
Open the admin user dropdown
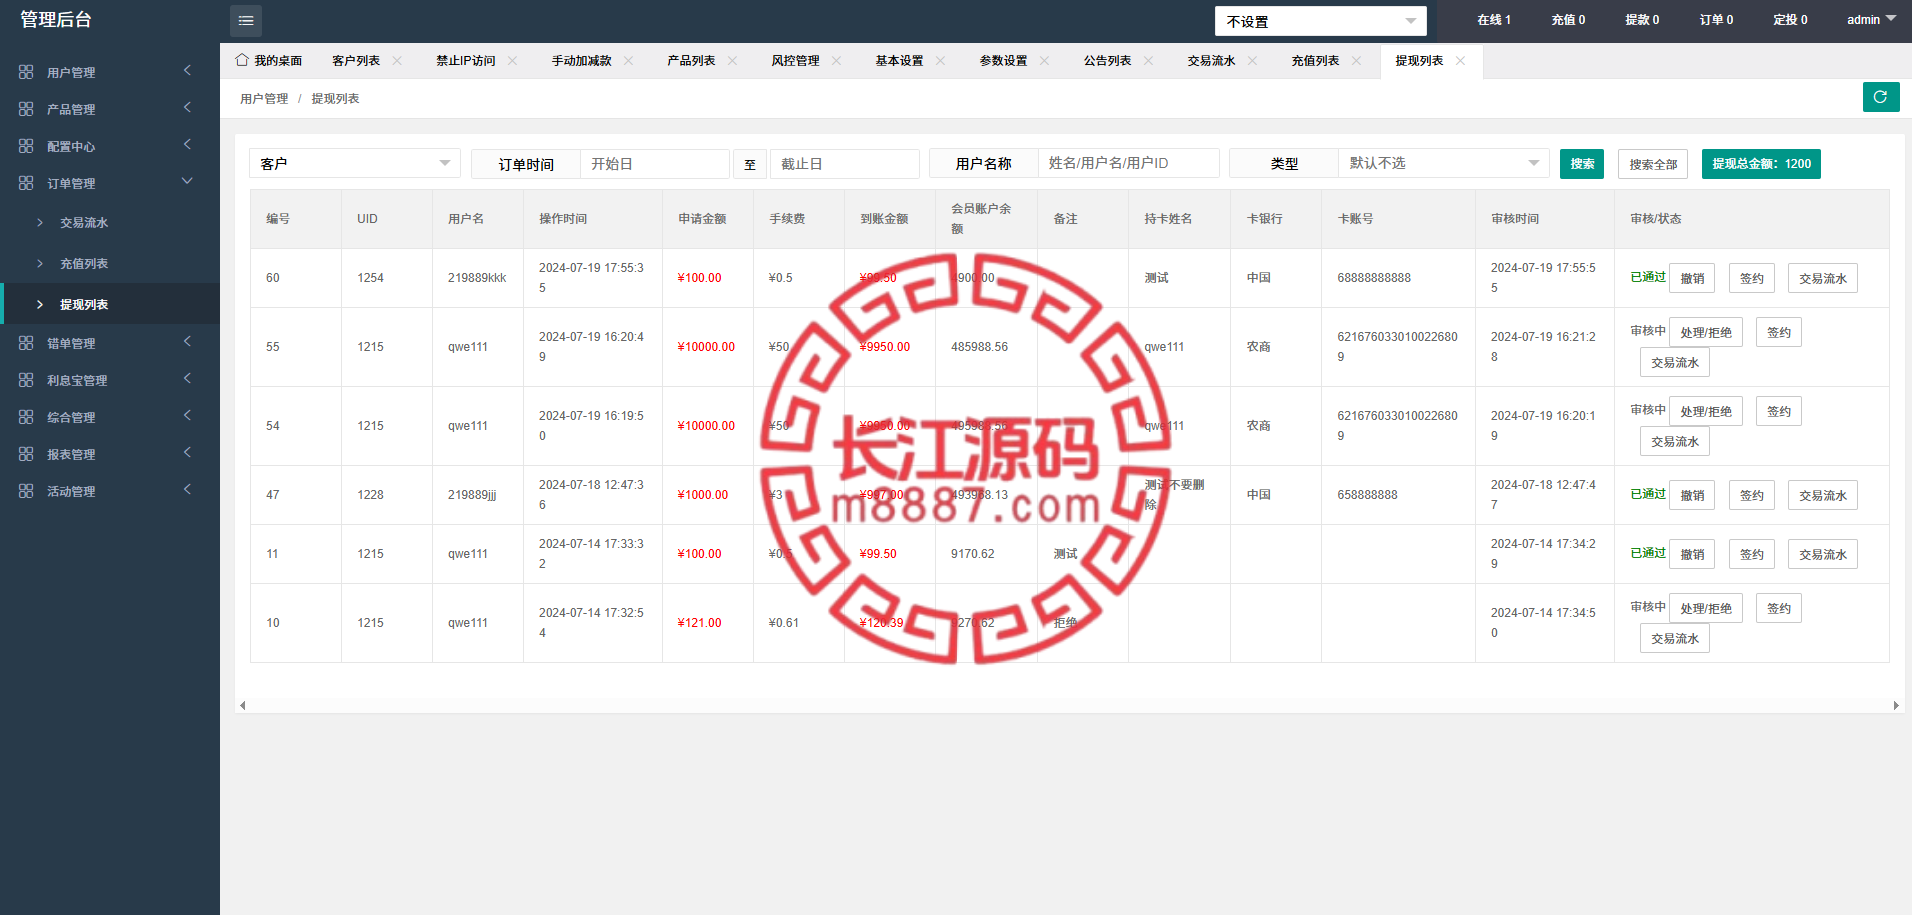click(x=1871, y=20)
